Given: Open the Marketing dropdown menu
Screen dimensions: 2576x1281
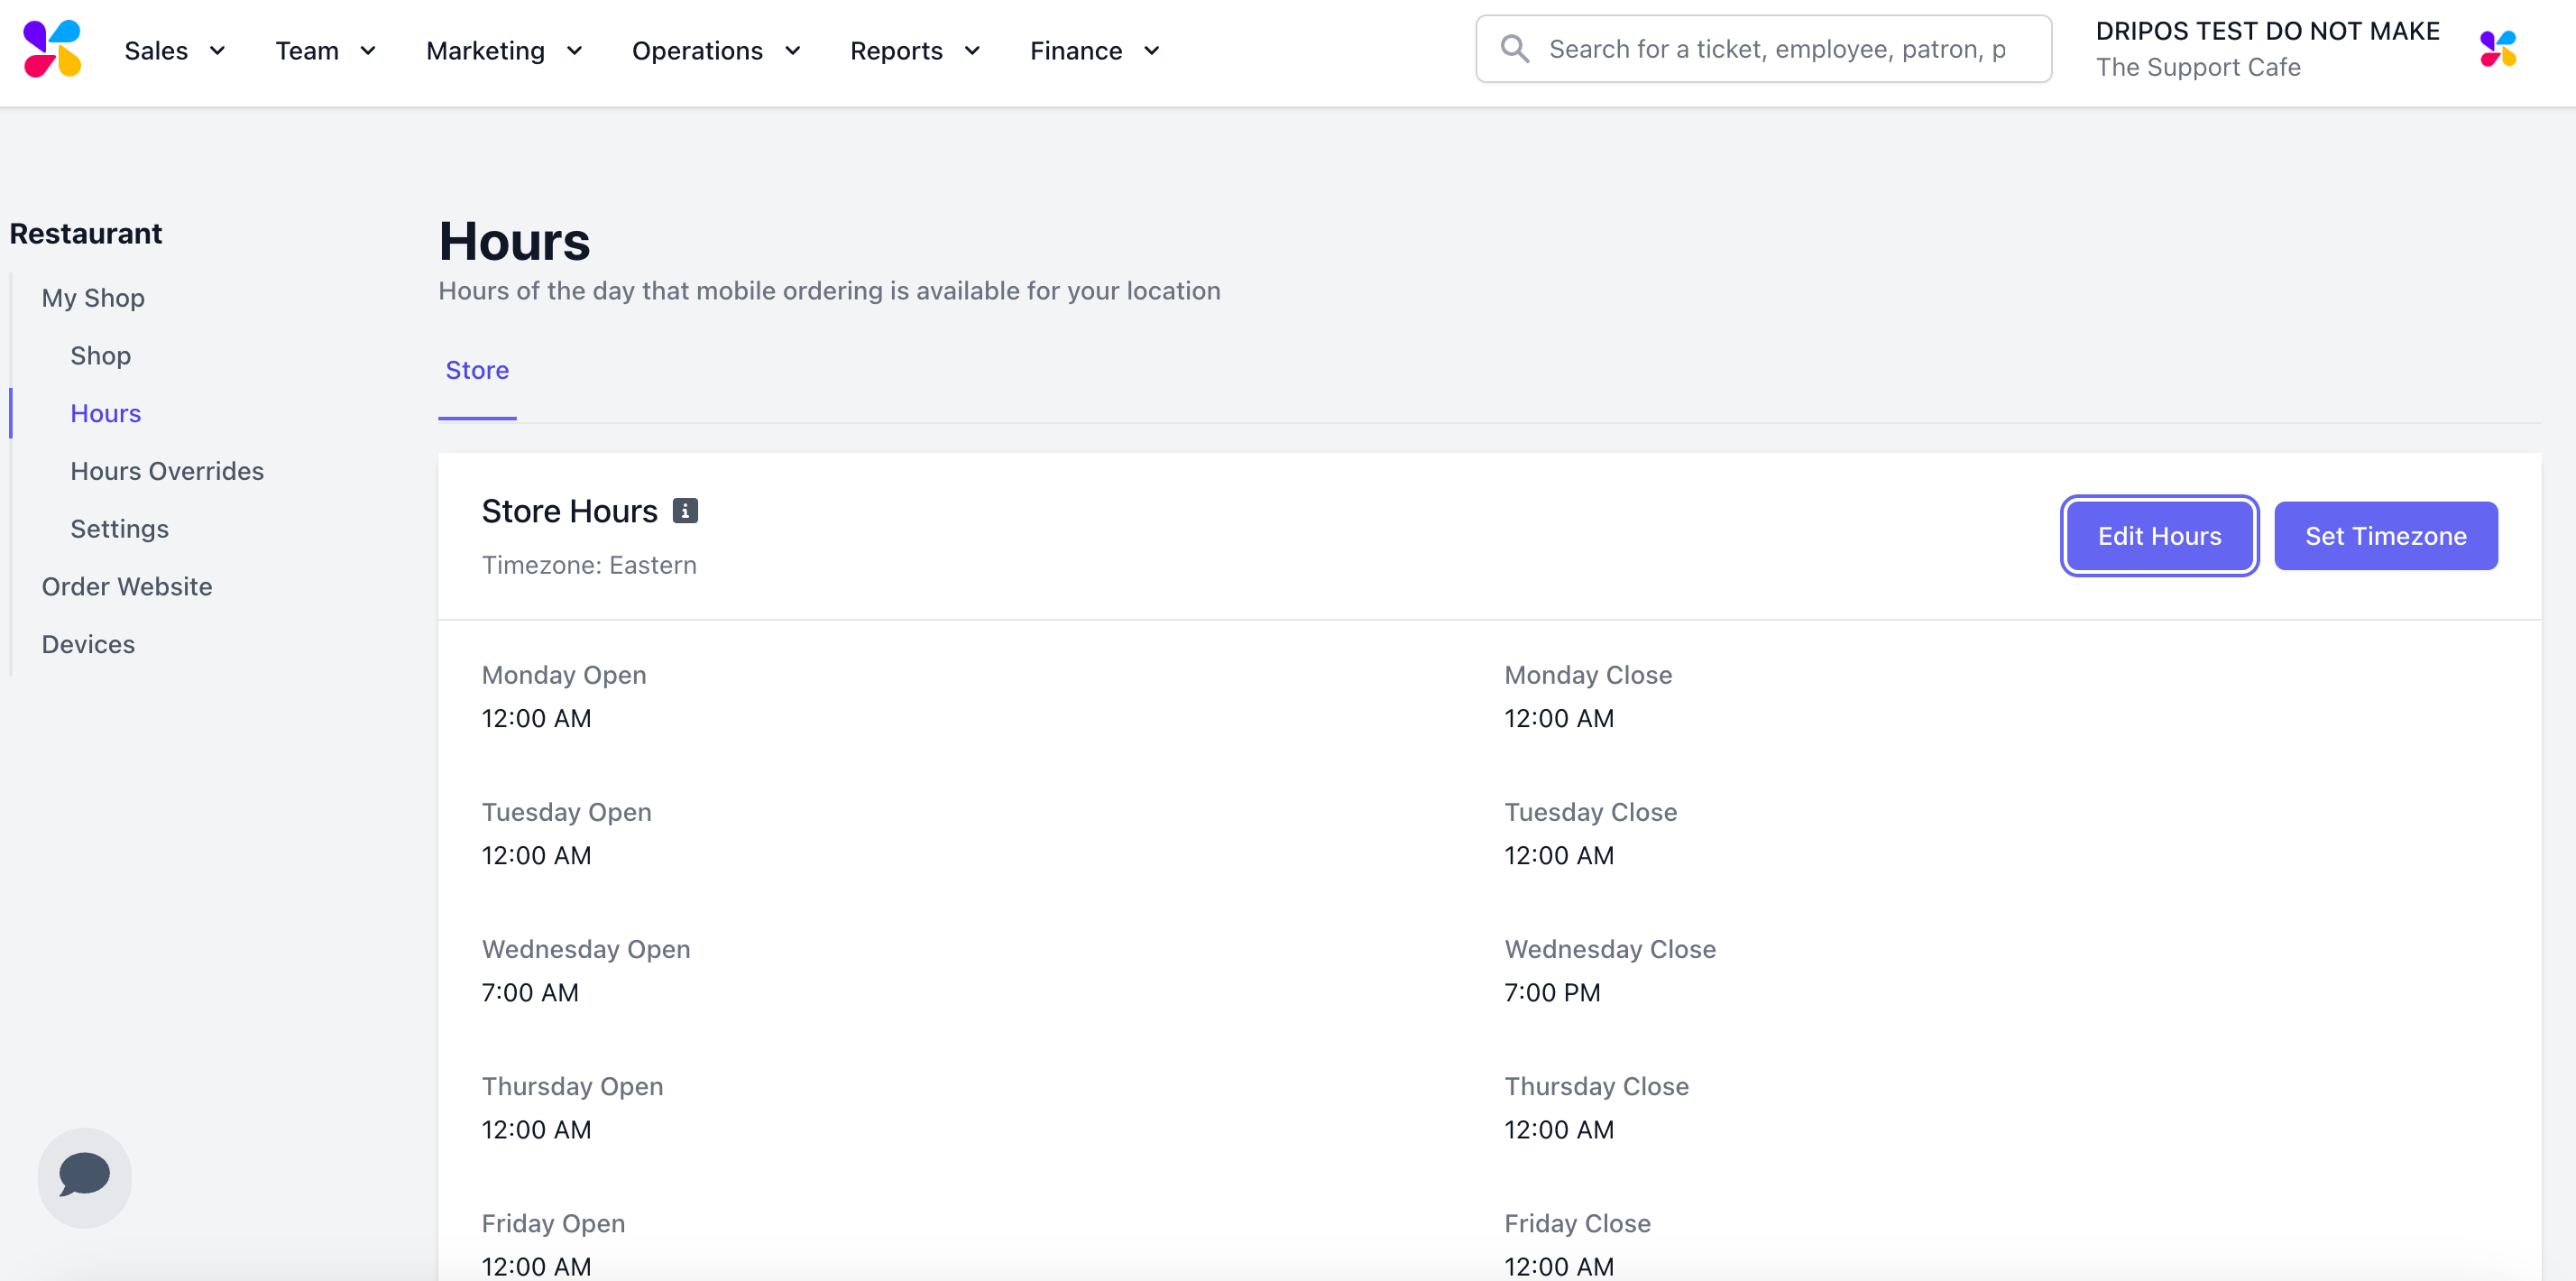Looking at the screenshot, I should click(504, 51).
